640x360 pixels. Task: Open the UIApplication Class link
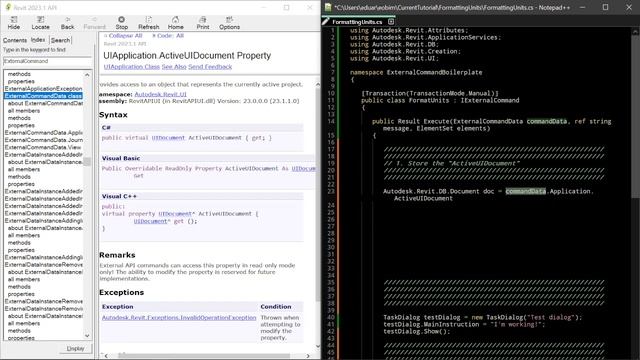[x=131, y=67]
